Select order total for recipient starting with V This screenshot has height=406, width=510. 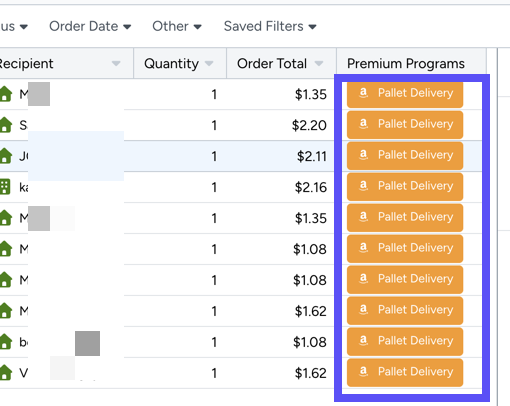(311, 373)
